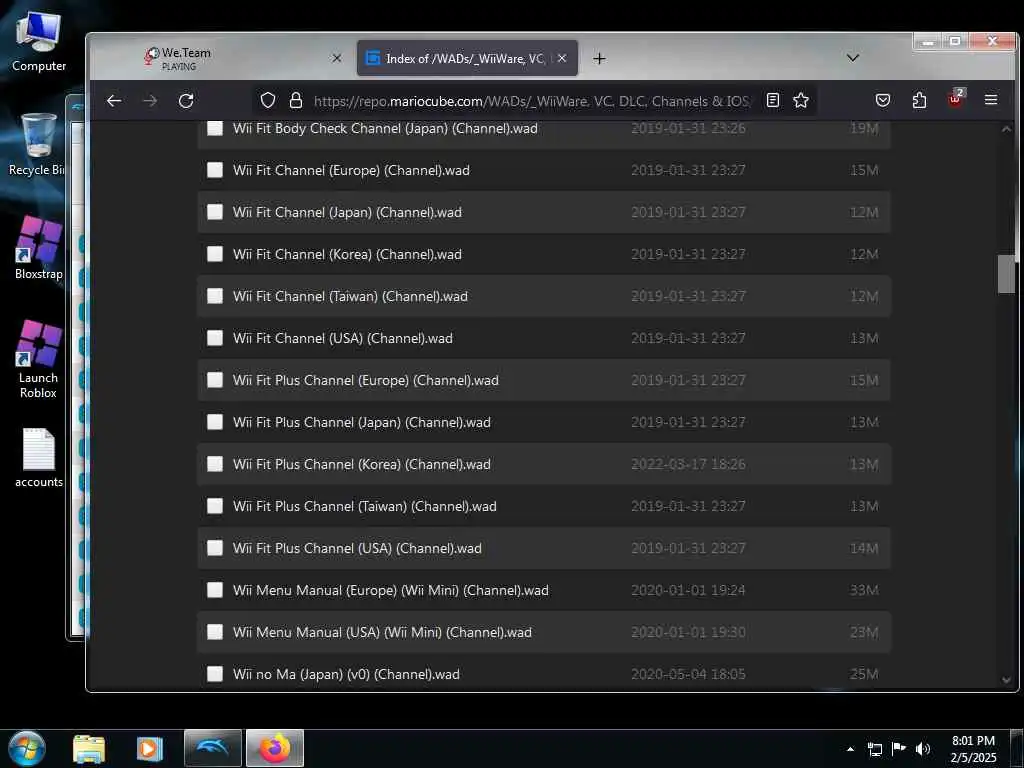This screenshot has height=768, width=1024.
Task: Open Wii no Ma (Japan) v0 wad
Action: coord(346,674)
